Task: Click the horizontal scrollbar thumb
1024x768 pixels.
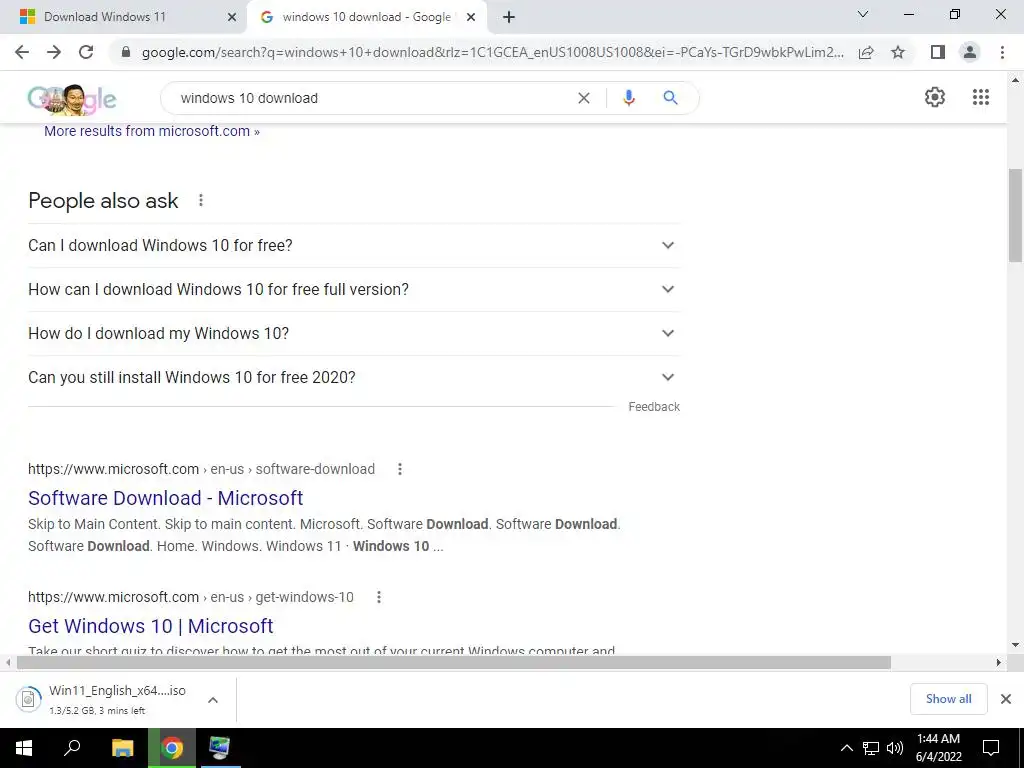Action: point(453,663)
